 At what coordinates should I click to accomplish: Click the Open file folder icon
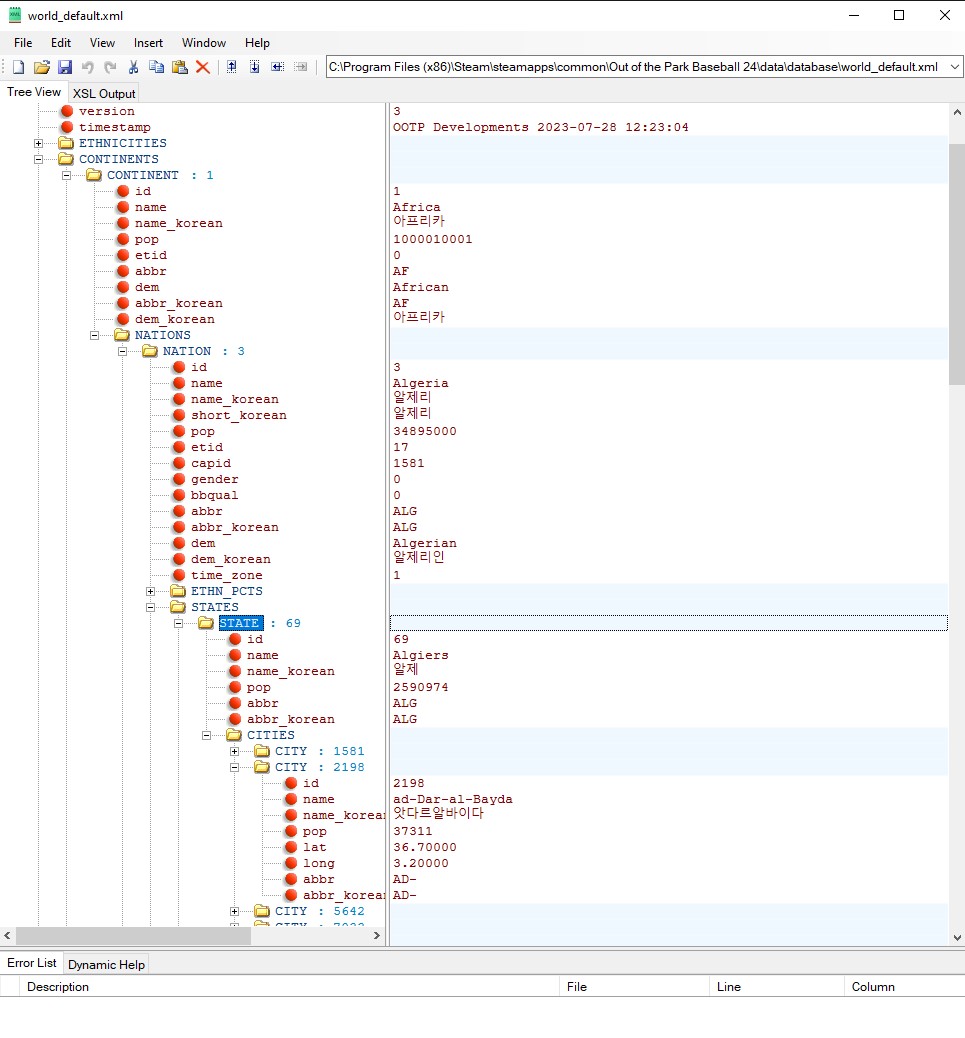pyautogui.click(x=41, y=67)
